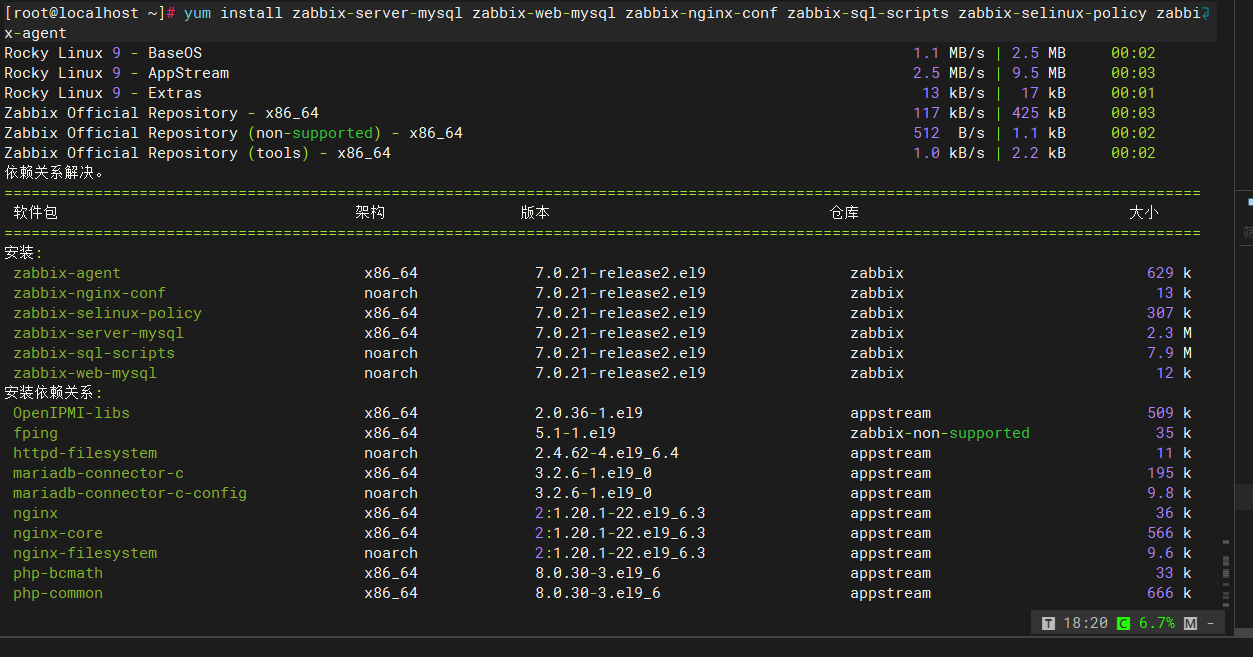Click the [root@localhost ~]# shell prompt
This screenshot has height=657, width=1253.
(x=91, y=13)
